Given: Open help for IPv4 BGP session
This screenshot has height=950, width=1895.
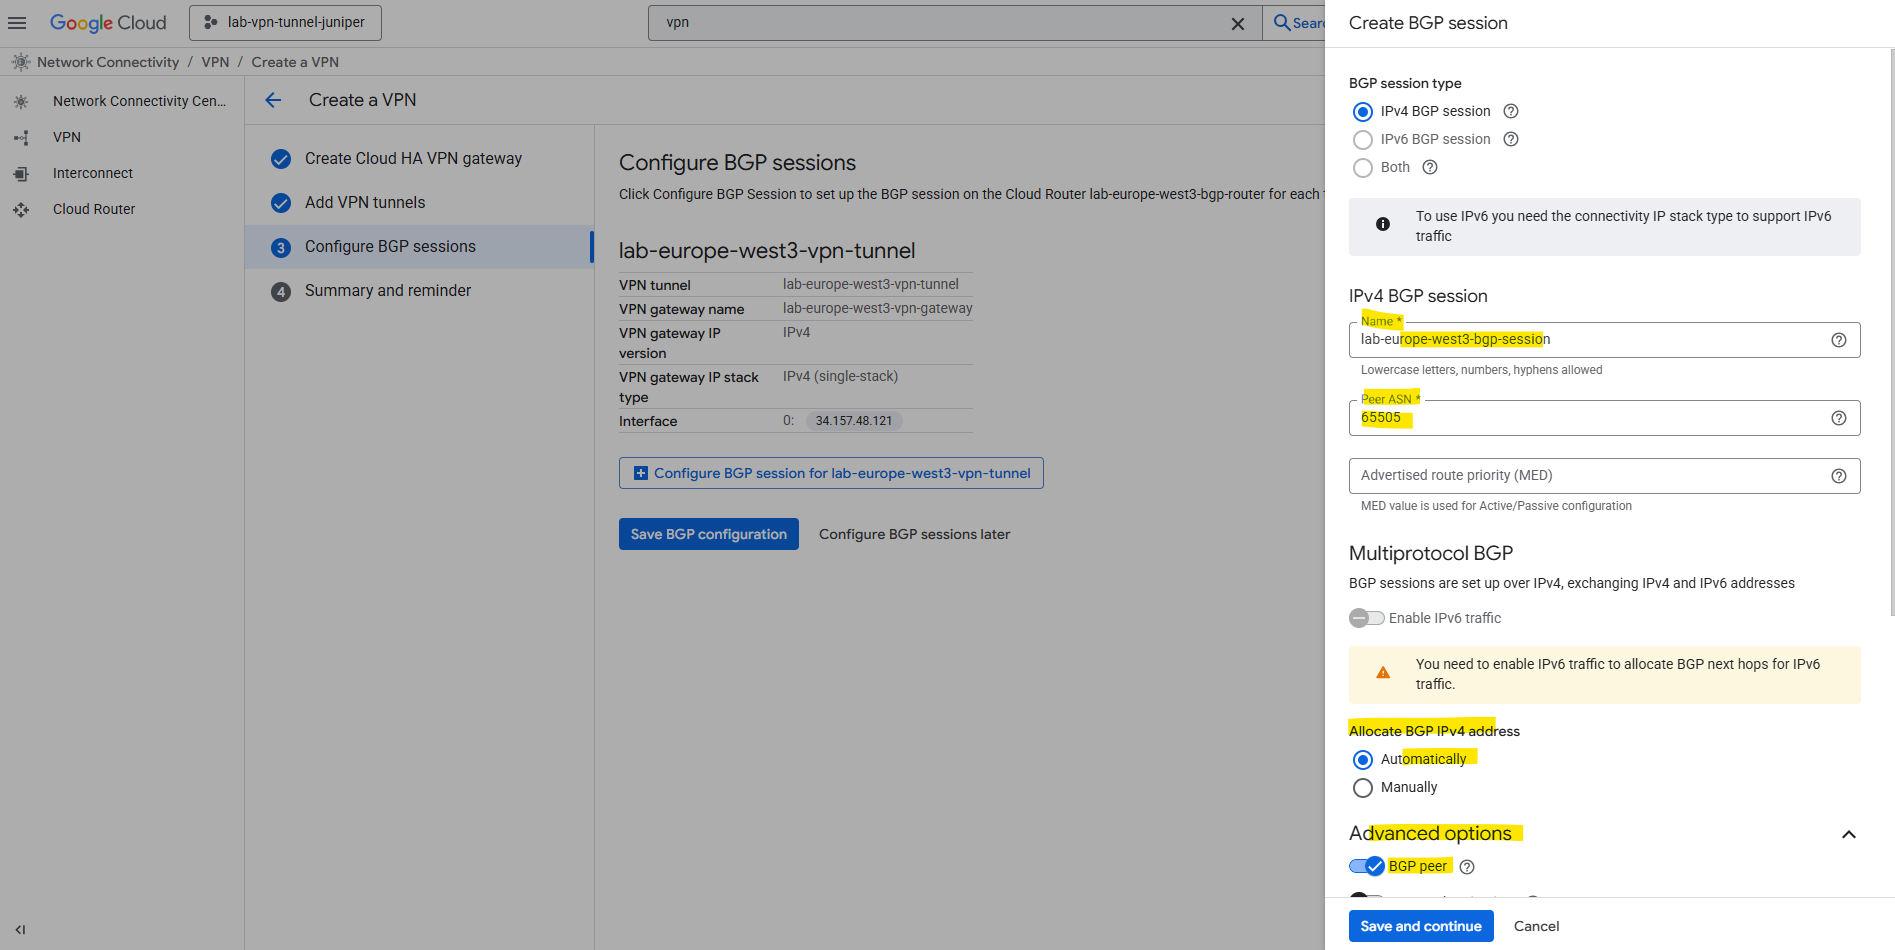Looking at the screenshot, I should coord(1511,111).
